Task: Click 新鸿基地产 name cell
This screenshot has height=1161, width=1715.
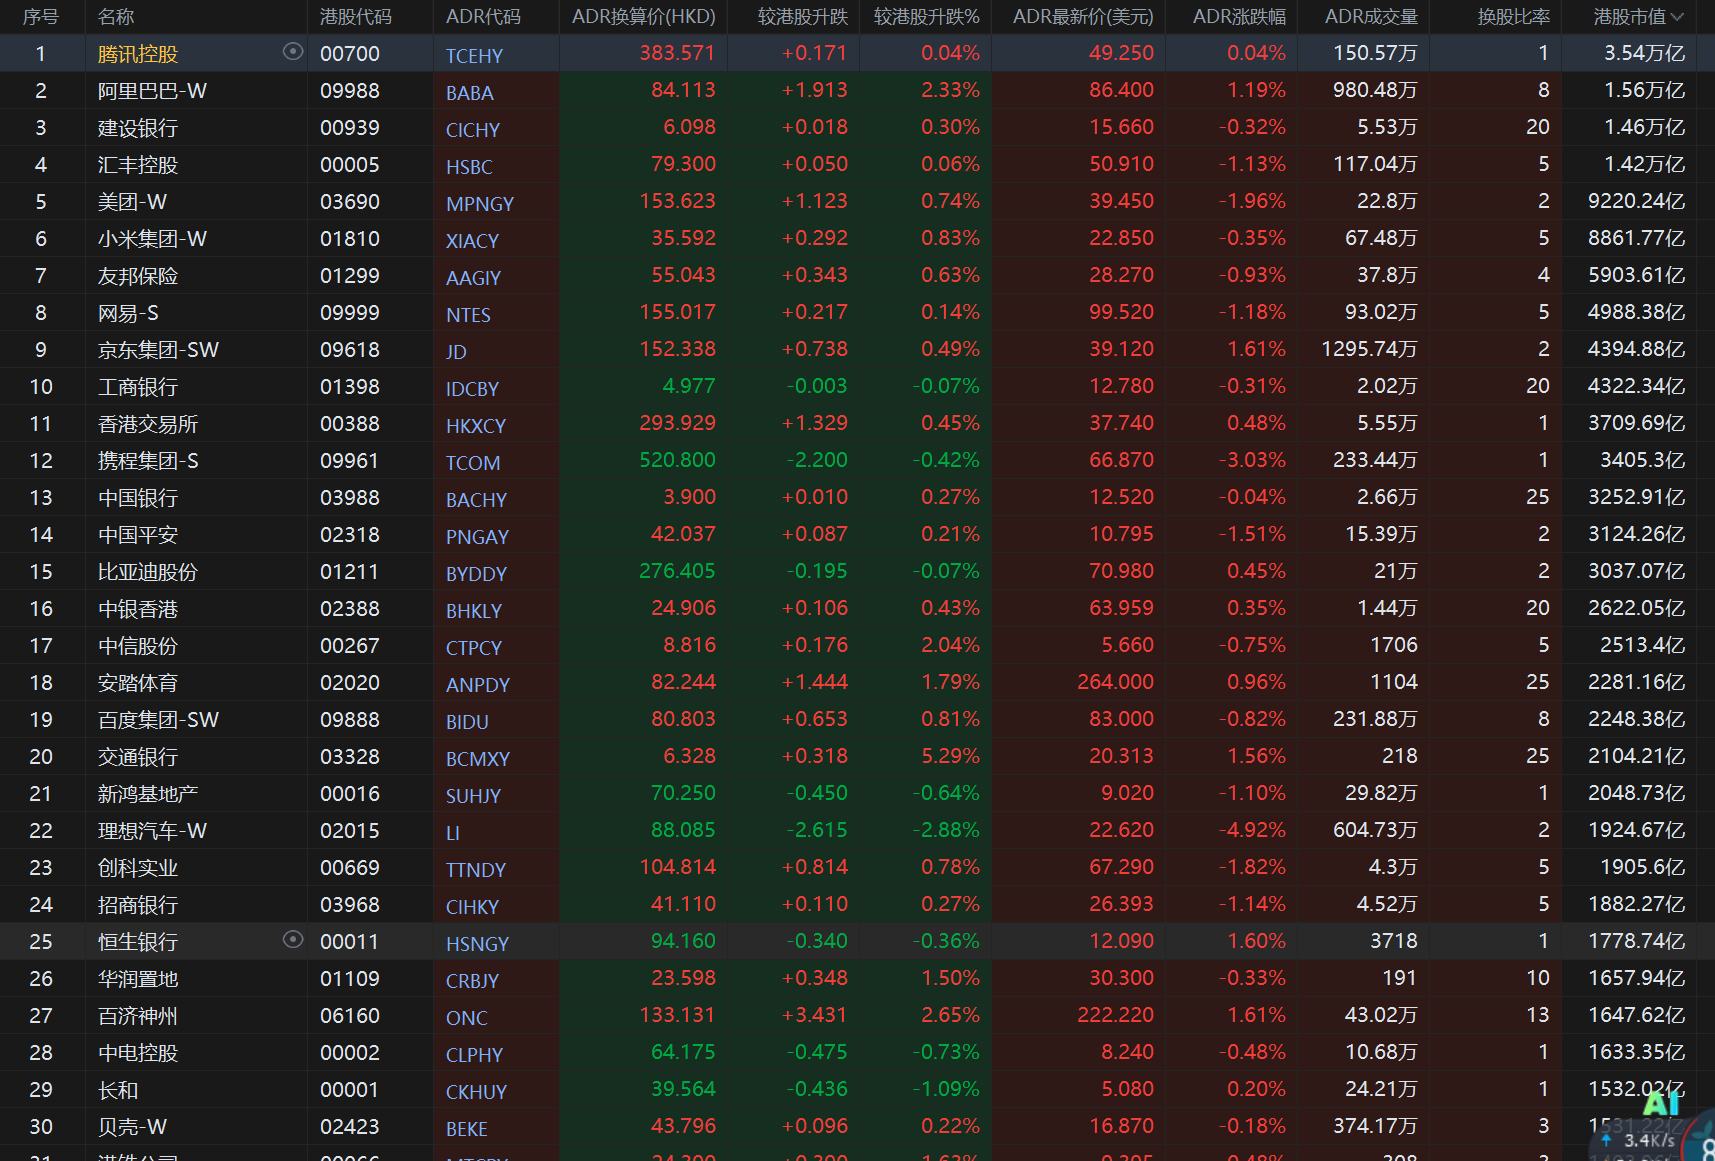Action: click(x=148, y=794)
